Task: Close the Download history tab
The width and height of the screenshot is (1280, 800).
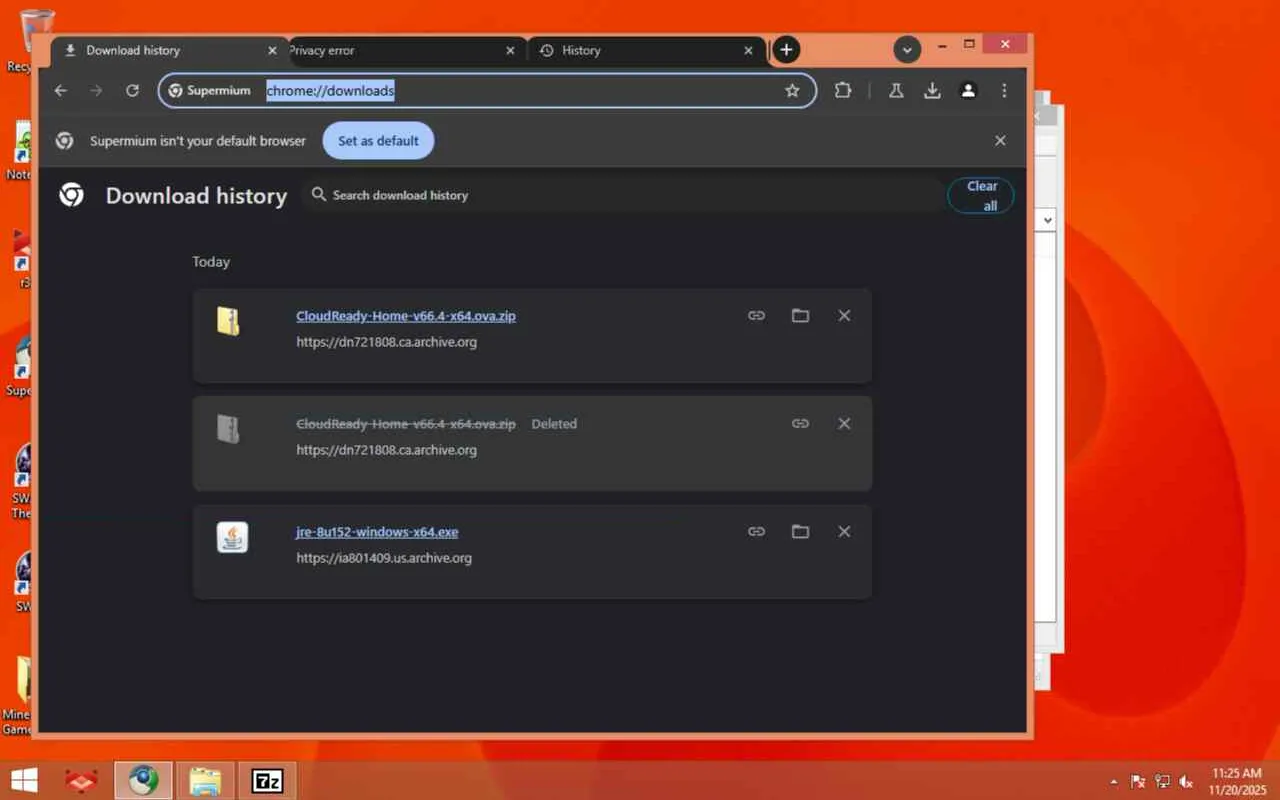Action: (272, 50)
